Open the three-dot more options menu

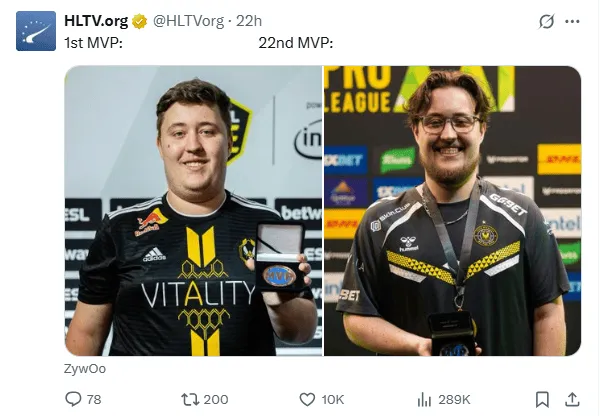click(572, 21)
